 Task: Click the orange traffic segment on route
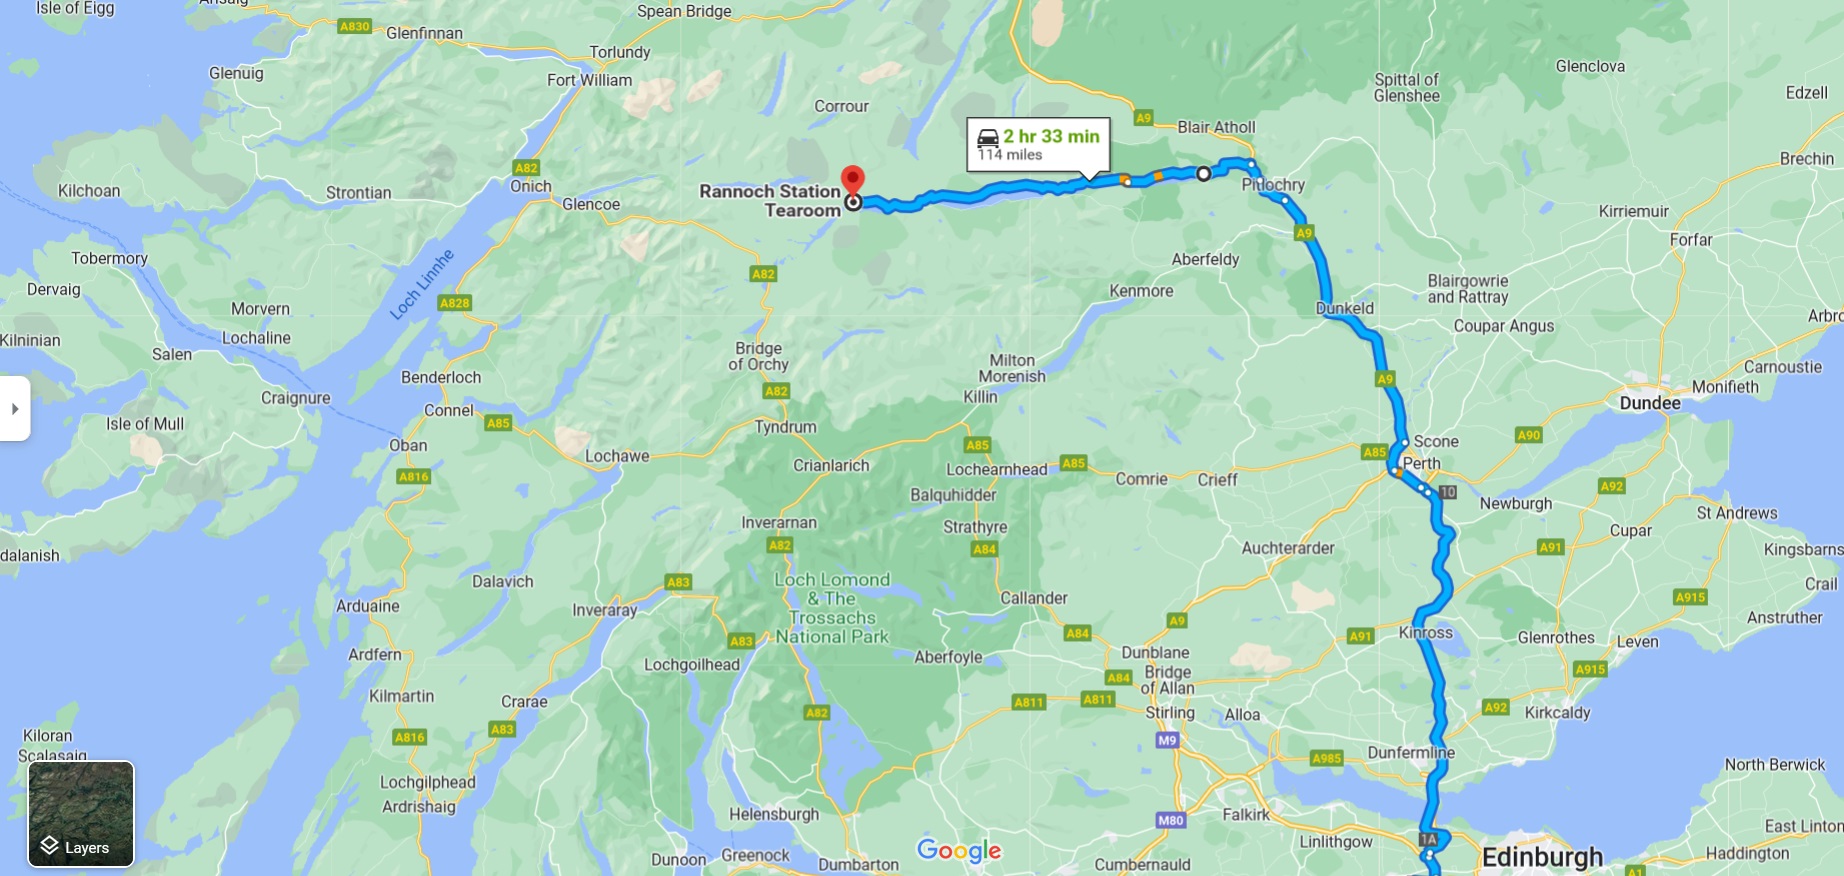point(1158,177)
